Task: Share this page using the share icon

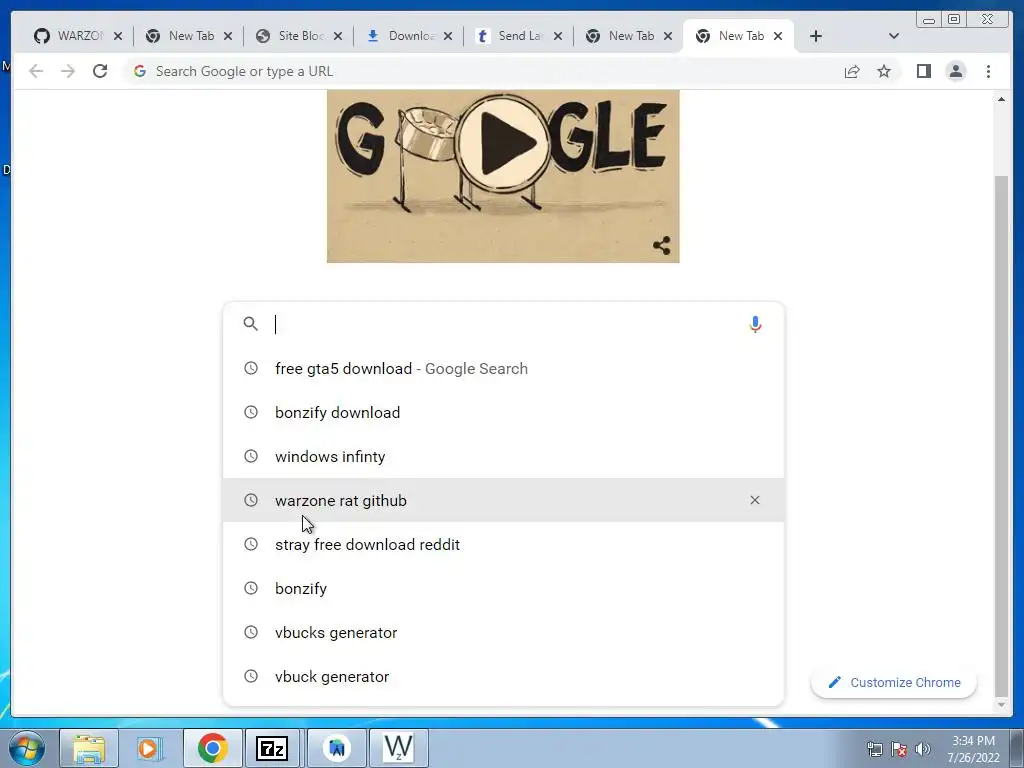Action: coord(852,71)
